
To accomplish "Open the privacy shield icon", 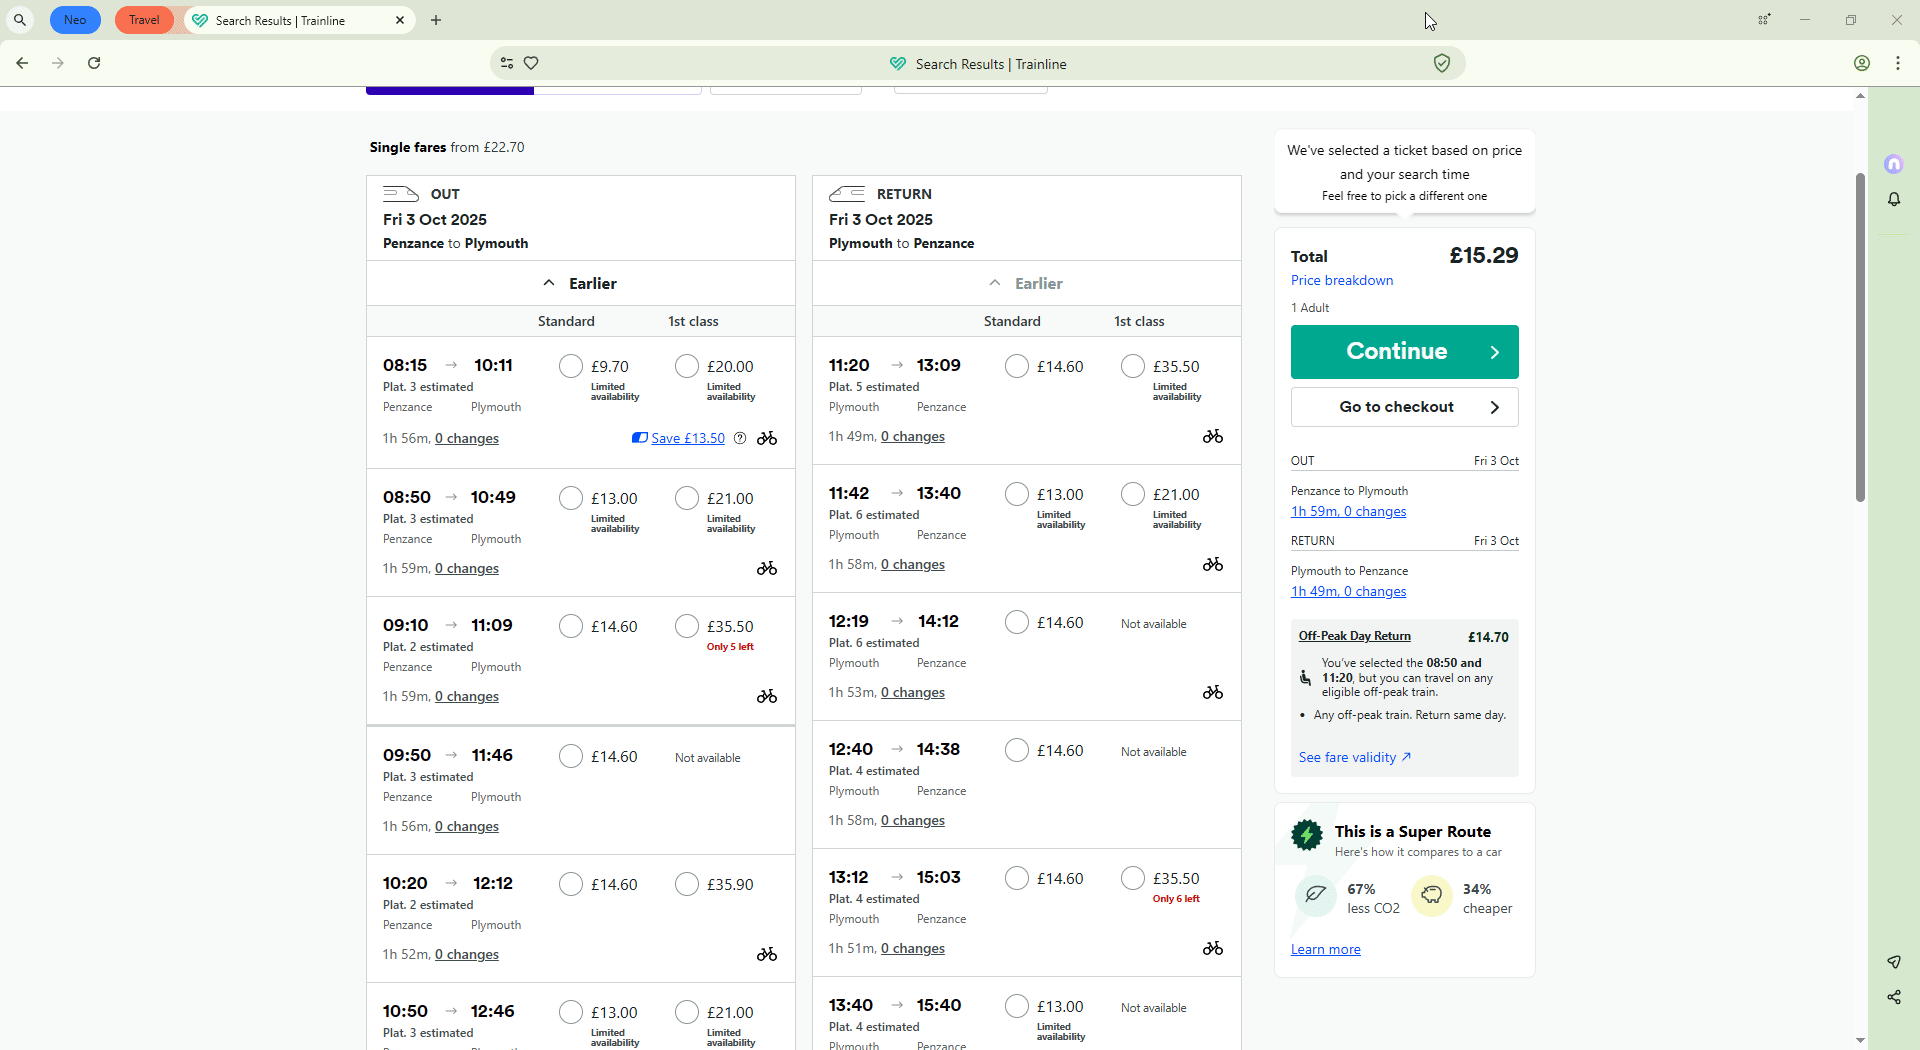I will [1442, 63].
